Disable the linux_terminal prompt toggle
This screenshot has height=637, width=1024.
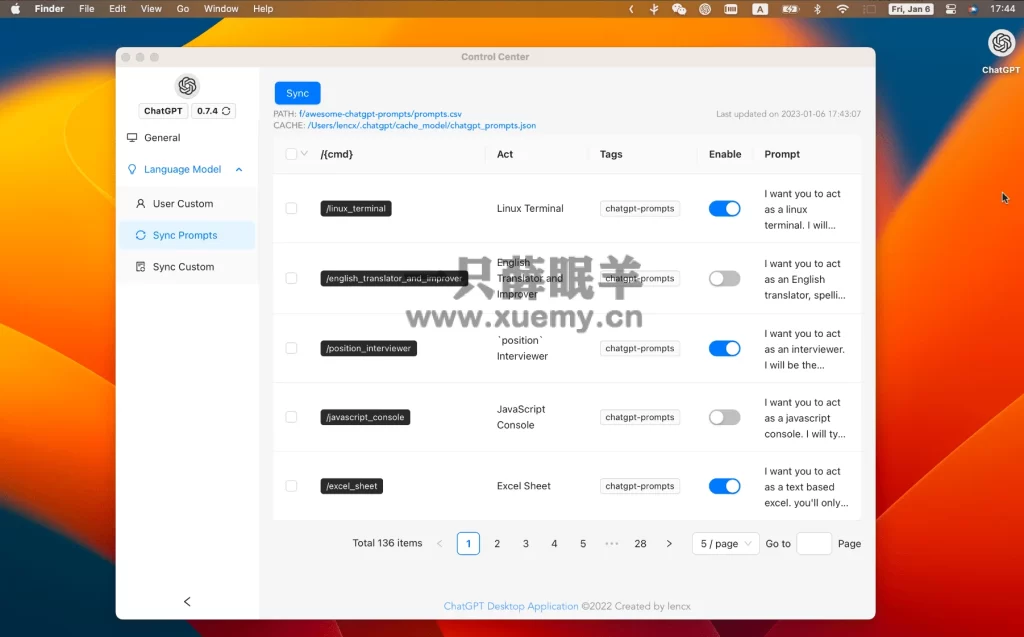pyautogui.click(x=724, y=208)
